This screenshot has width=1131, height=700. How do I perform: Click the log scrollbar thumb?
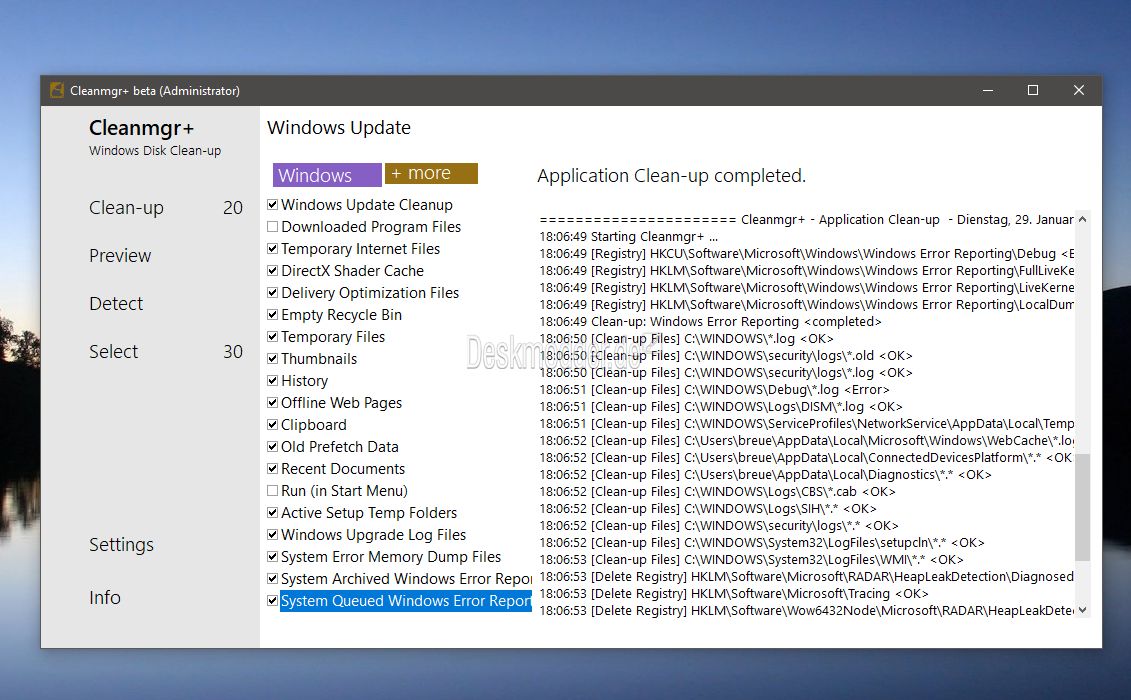(x=1082, y=507)
